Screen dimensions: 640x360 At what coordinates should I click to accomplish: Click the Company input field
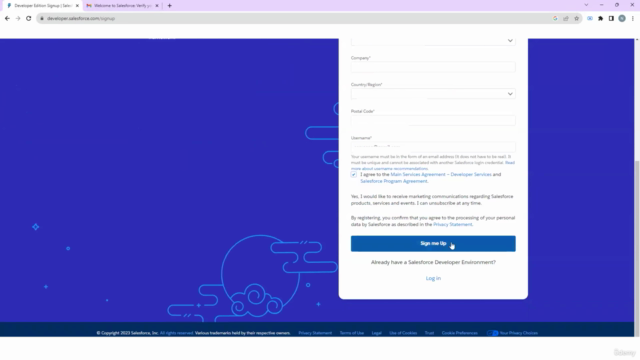tap(433, 67)
